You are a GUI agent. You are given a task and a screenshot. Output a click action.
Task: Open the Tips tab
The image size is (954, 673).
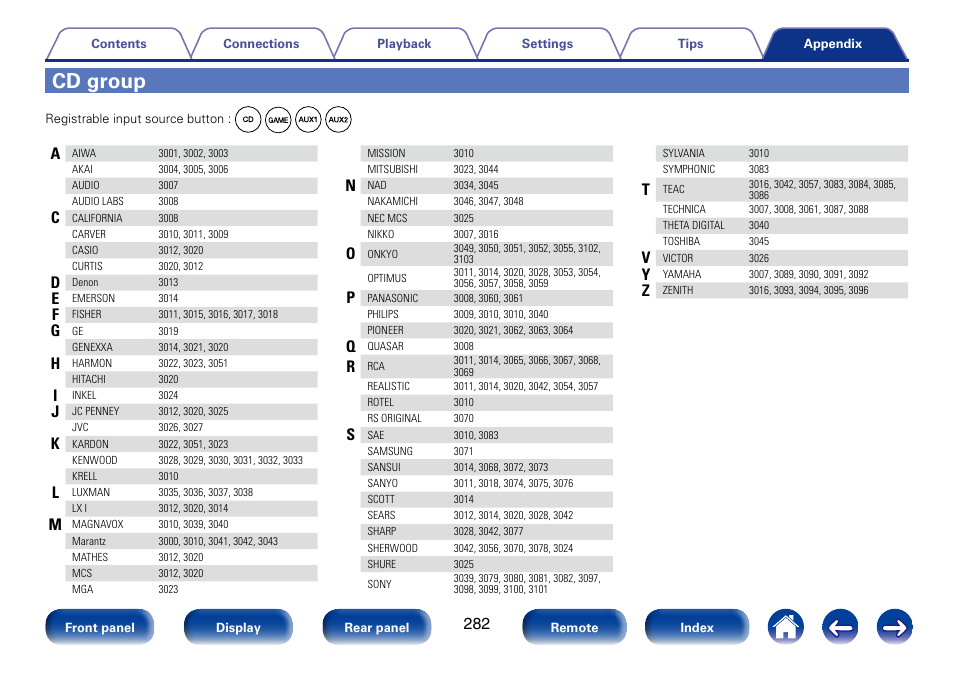pos(690,44)
